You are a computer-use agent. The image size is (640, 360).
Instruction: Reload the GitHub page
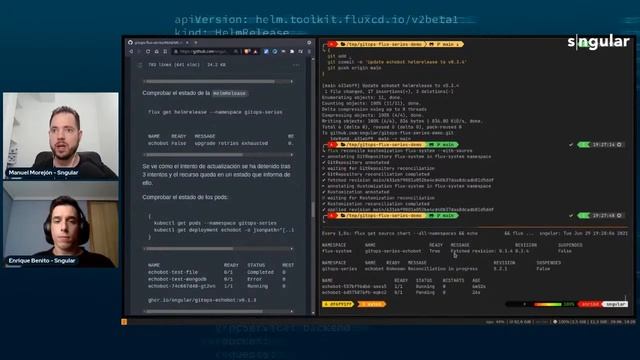tap(148, 51)
